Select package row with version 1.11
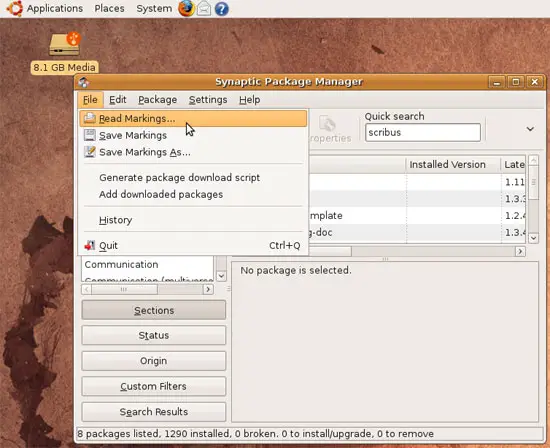Image resolution: width=550 pixels, height=448 pixels. (x=417, y=182)
